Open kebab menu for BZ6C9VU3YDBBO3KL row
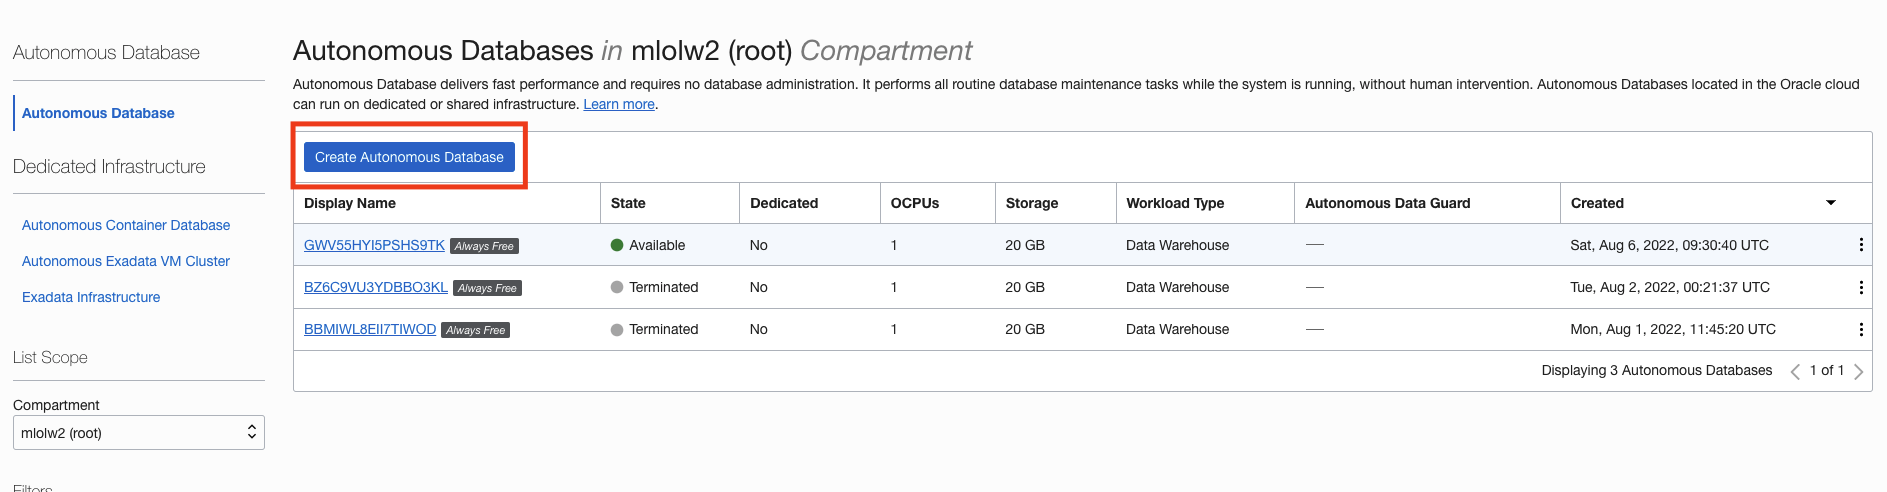 [x=1860, y=287]
